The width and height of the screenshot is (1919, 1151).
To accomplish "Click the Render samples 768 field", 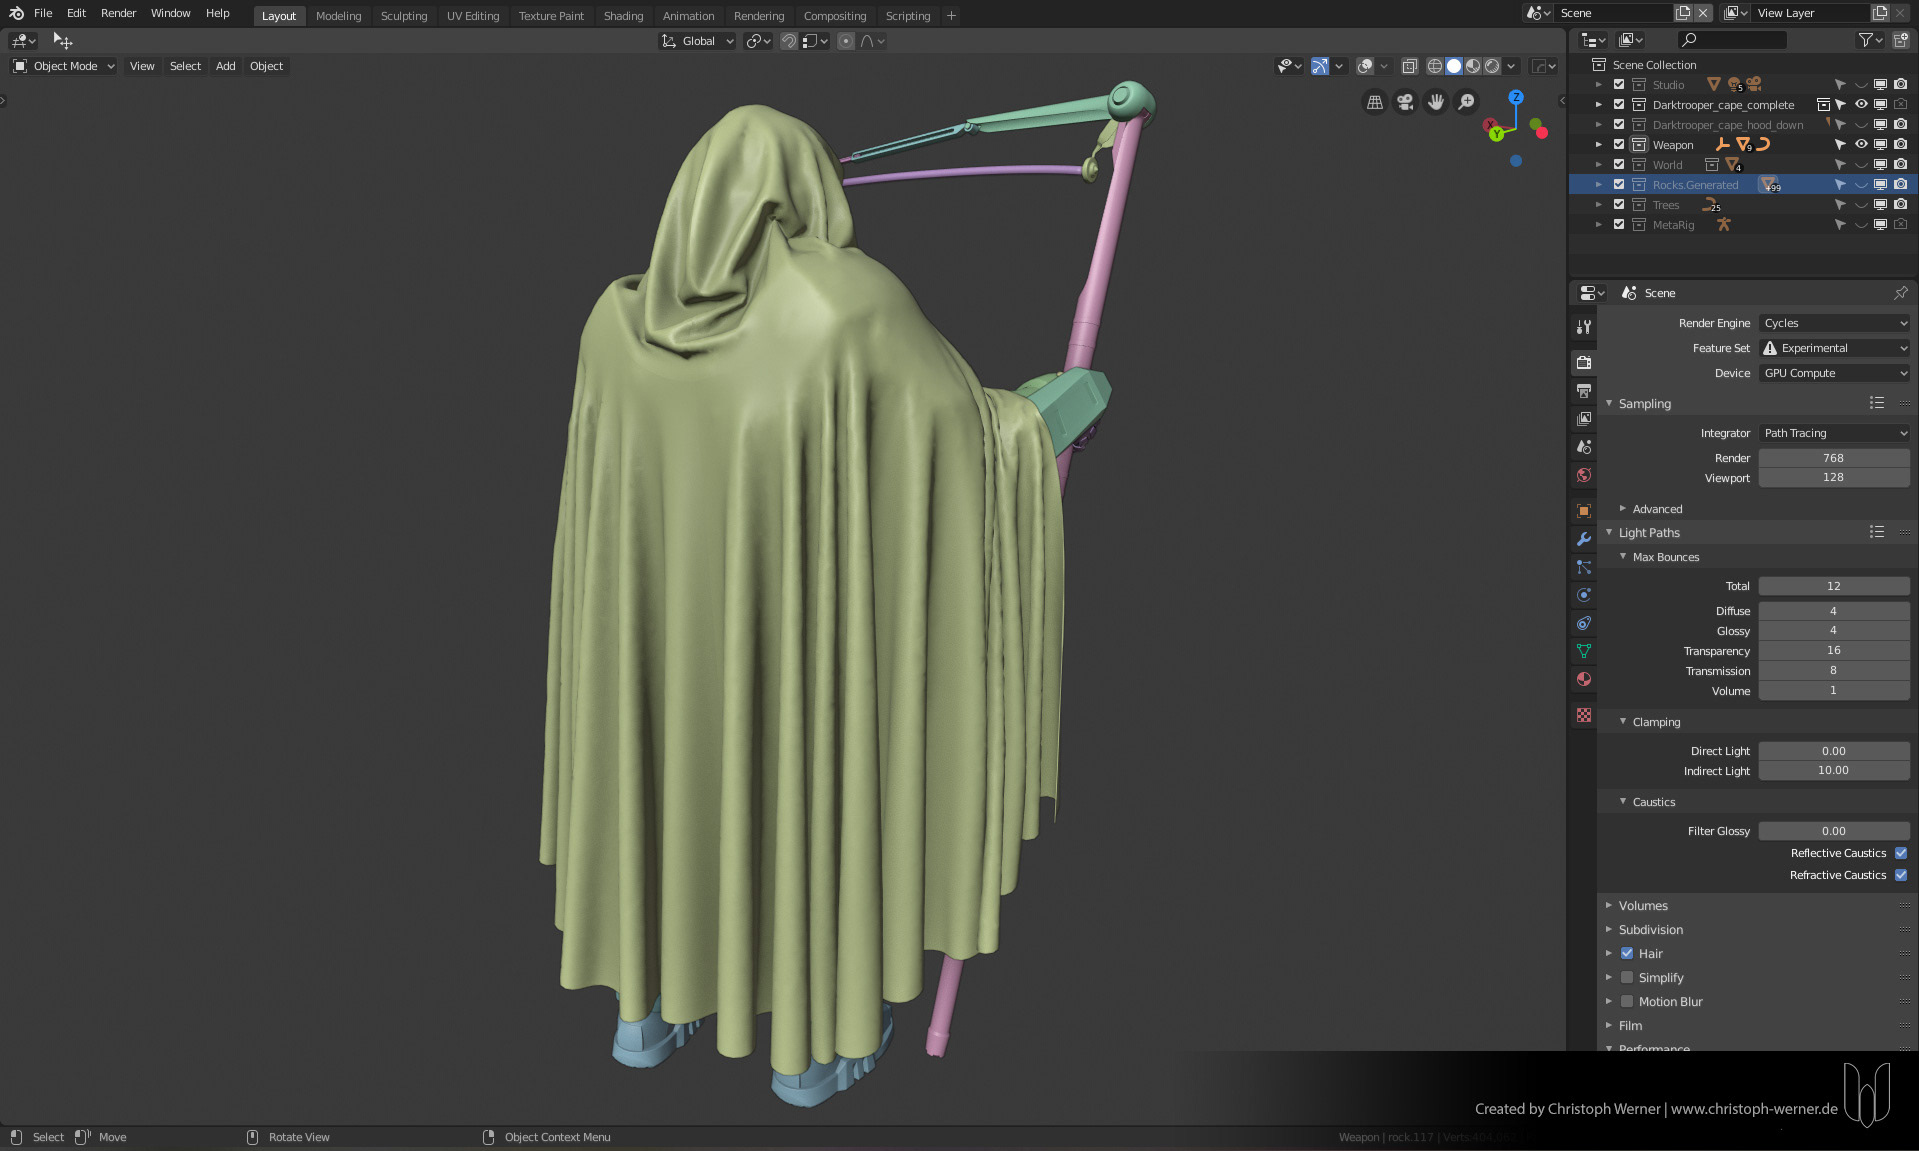I will 1834,458.
